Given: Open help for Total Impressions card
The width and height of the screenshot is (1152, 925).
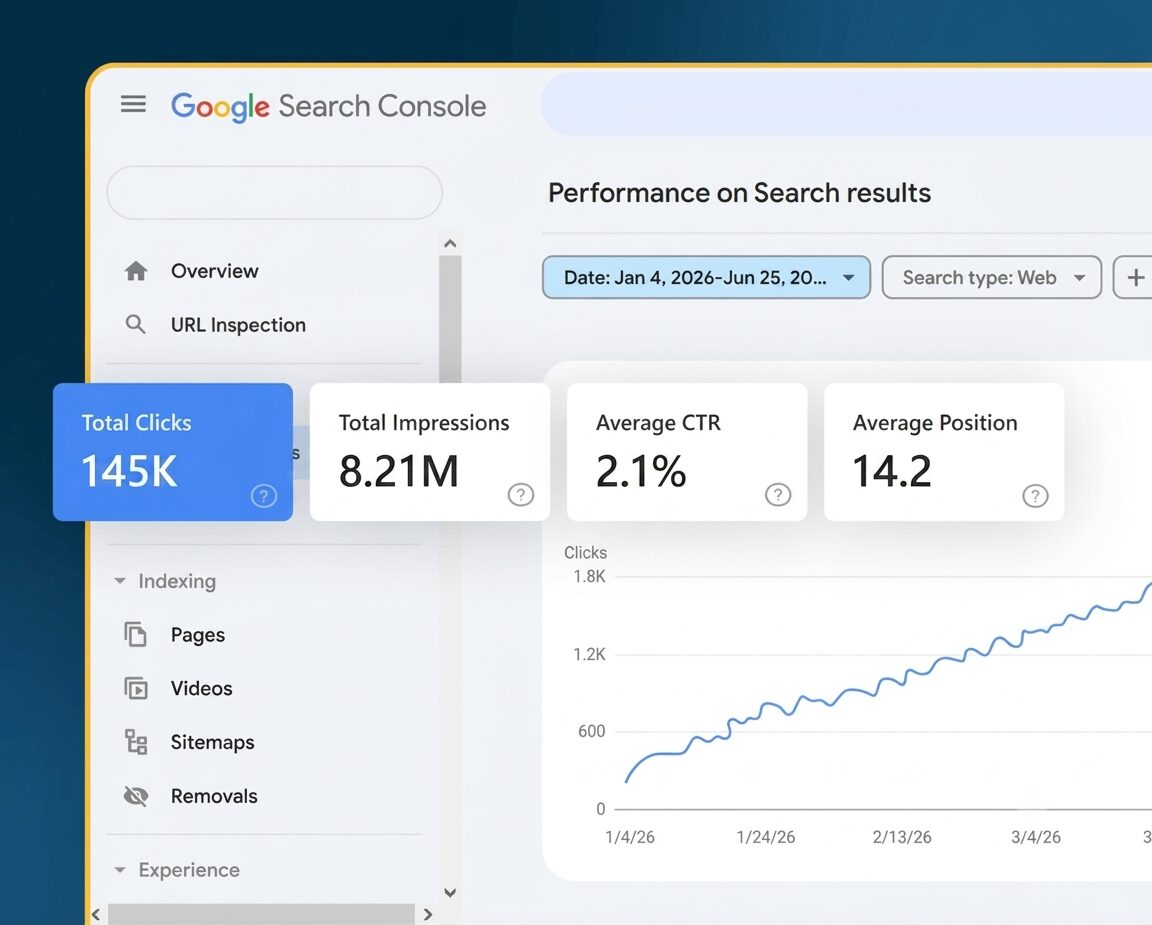Looking at the screenshot, I should tap(521, 494).
